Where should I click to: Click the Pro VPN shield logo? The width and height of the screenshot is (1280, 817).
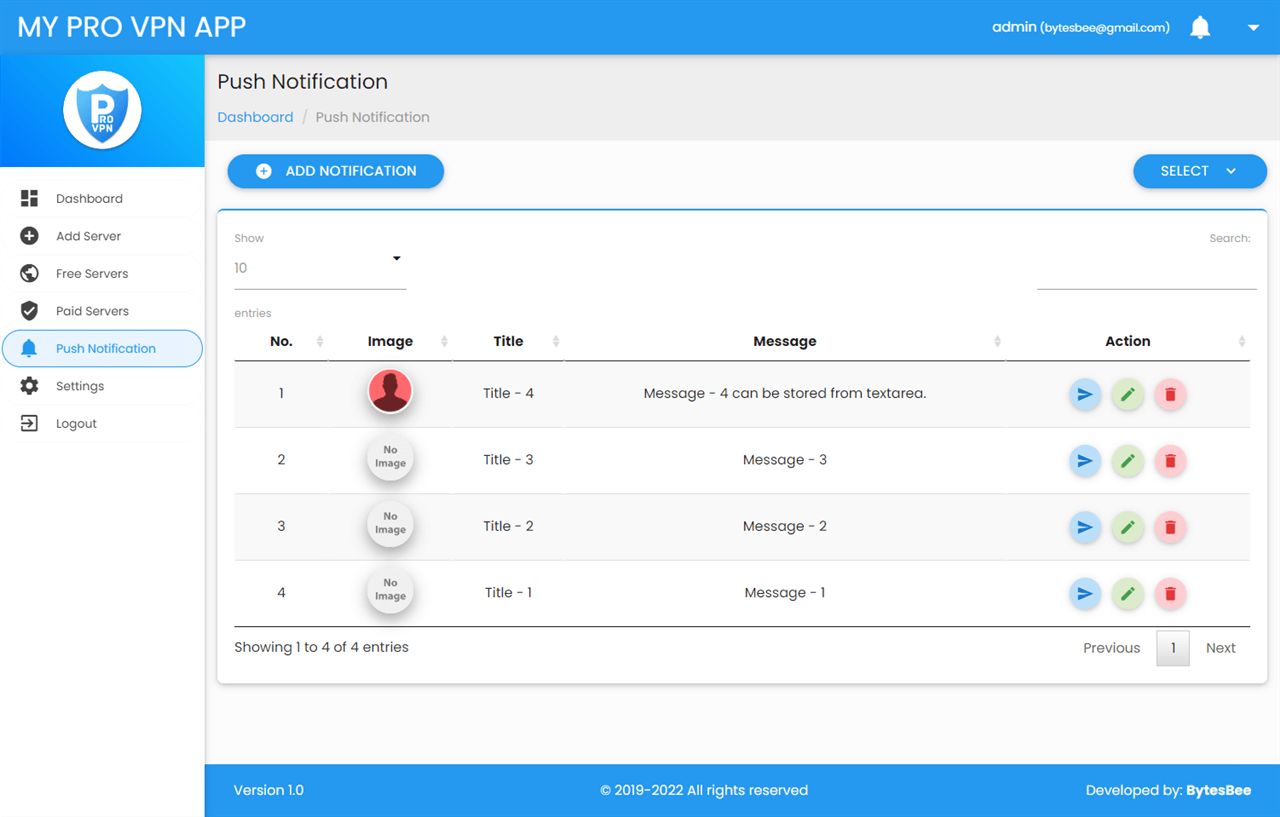pos(102,110)
